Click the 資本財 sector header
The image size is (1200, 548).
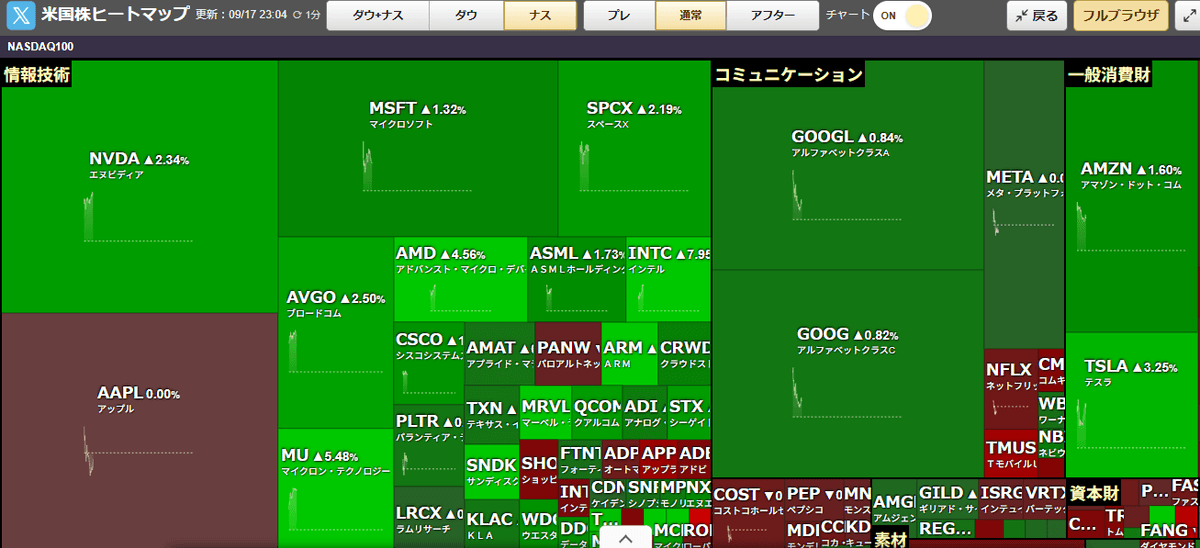click(x=1094, y=493)
